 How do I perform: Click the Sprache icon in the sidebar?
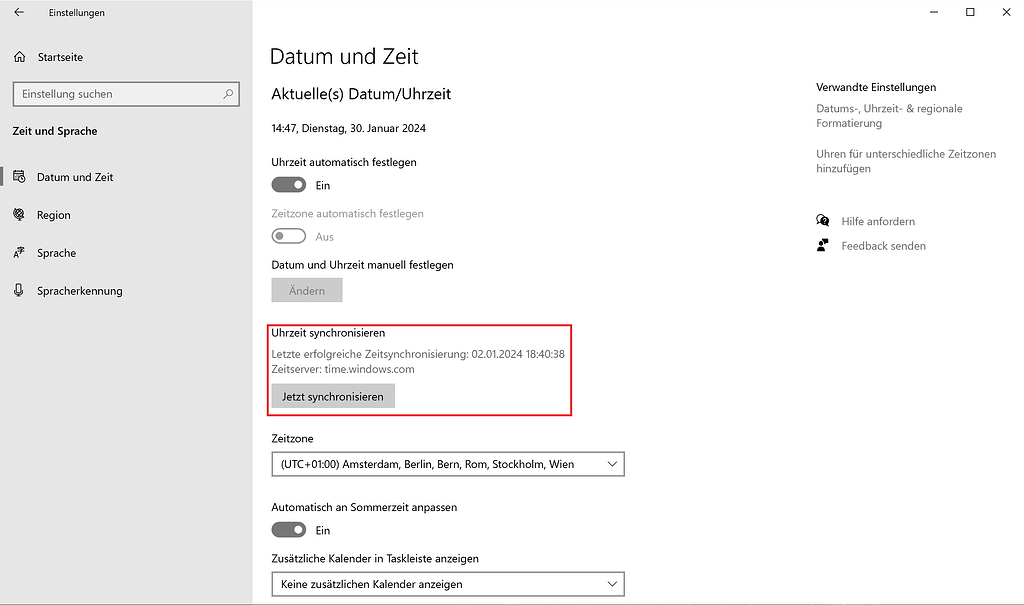point(19,253)
